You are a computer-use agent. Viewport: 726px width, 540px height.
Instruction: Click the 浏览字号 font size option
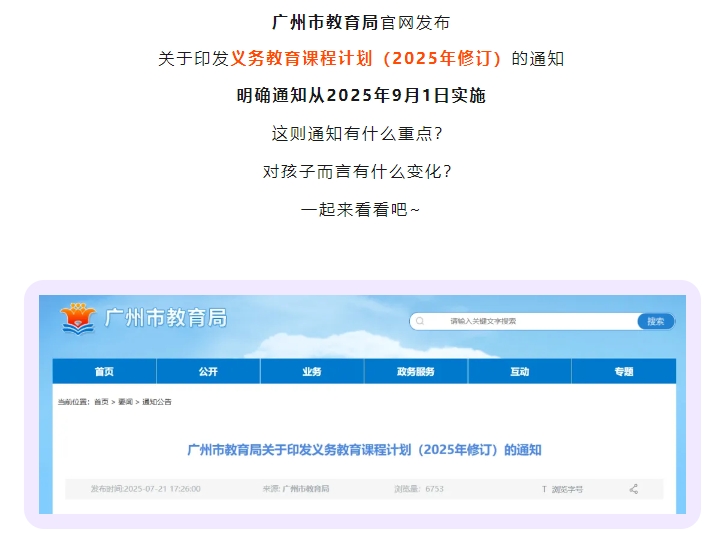coord(567,489)
